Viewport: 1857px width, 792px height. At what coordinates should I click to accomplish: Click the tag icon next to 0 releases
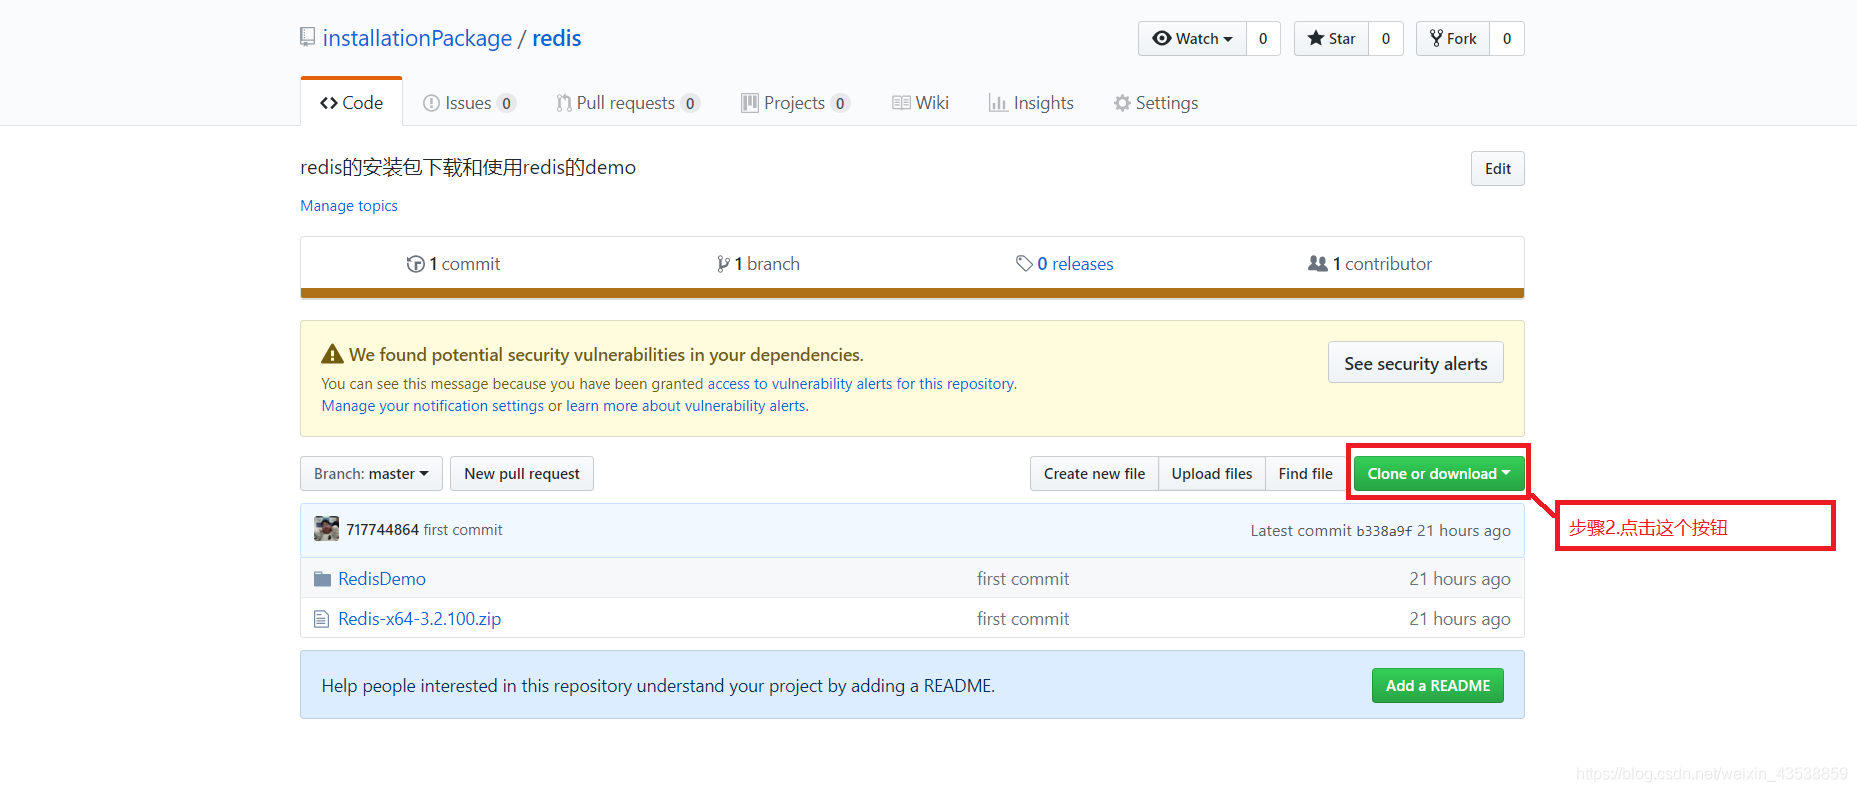point(1024,264)
